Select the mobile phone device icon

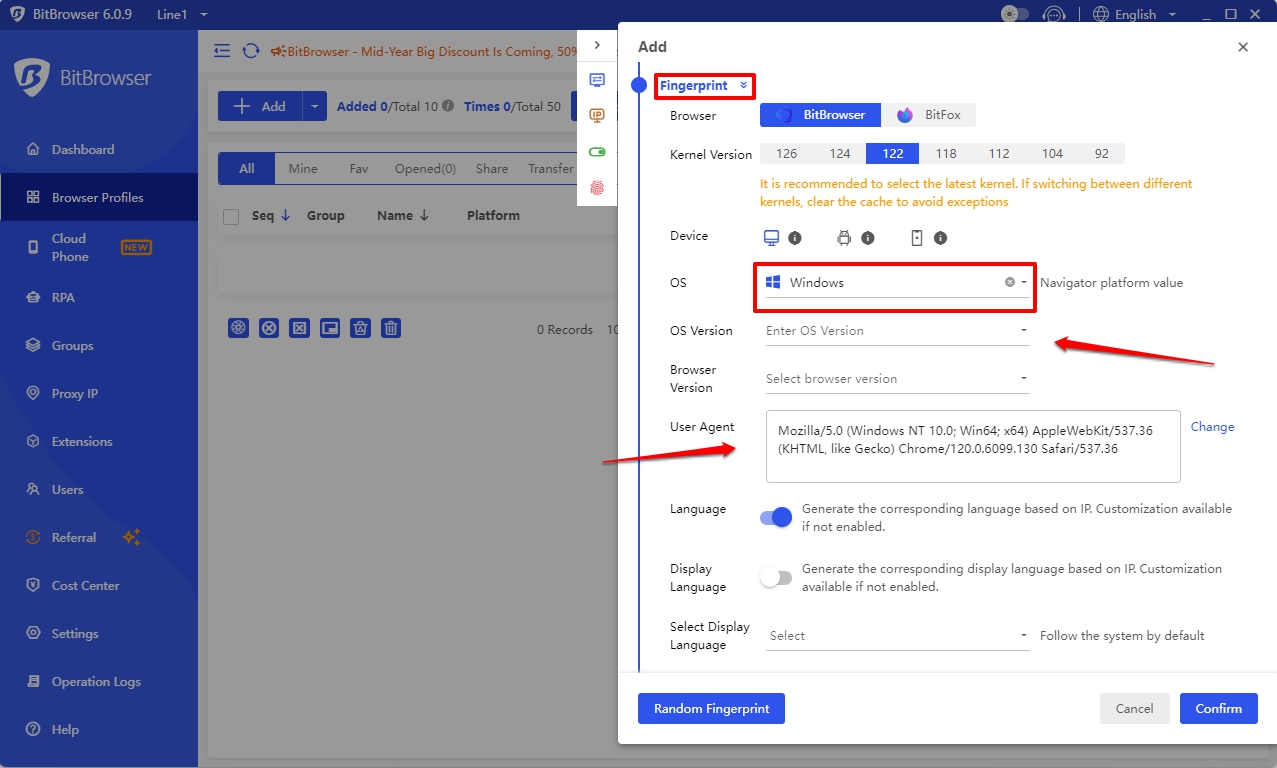click(x=917, y=238)
